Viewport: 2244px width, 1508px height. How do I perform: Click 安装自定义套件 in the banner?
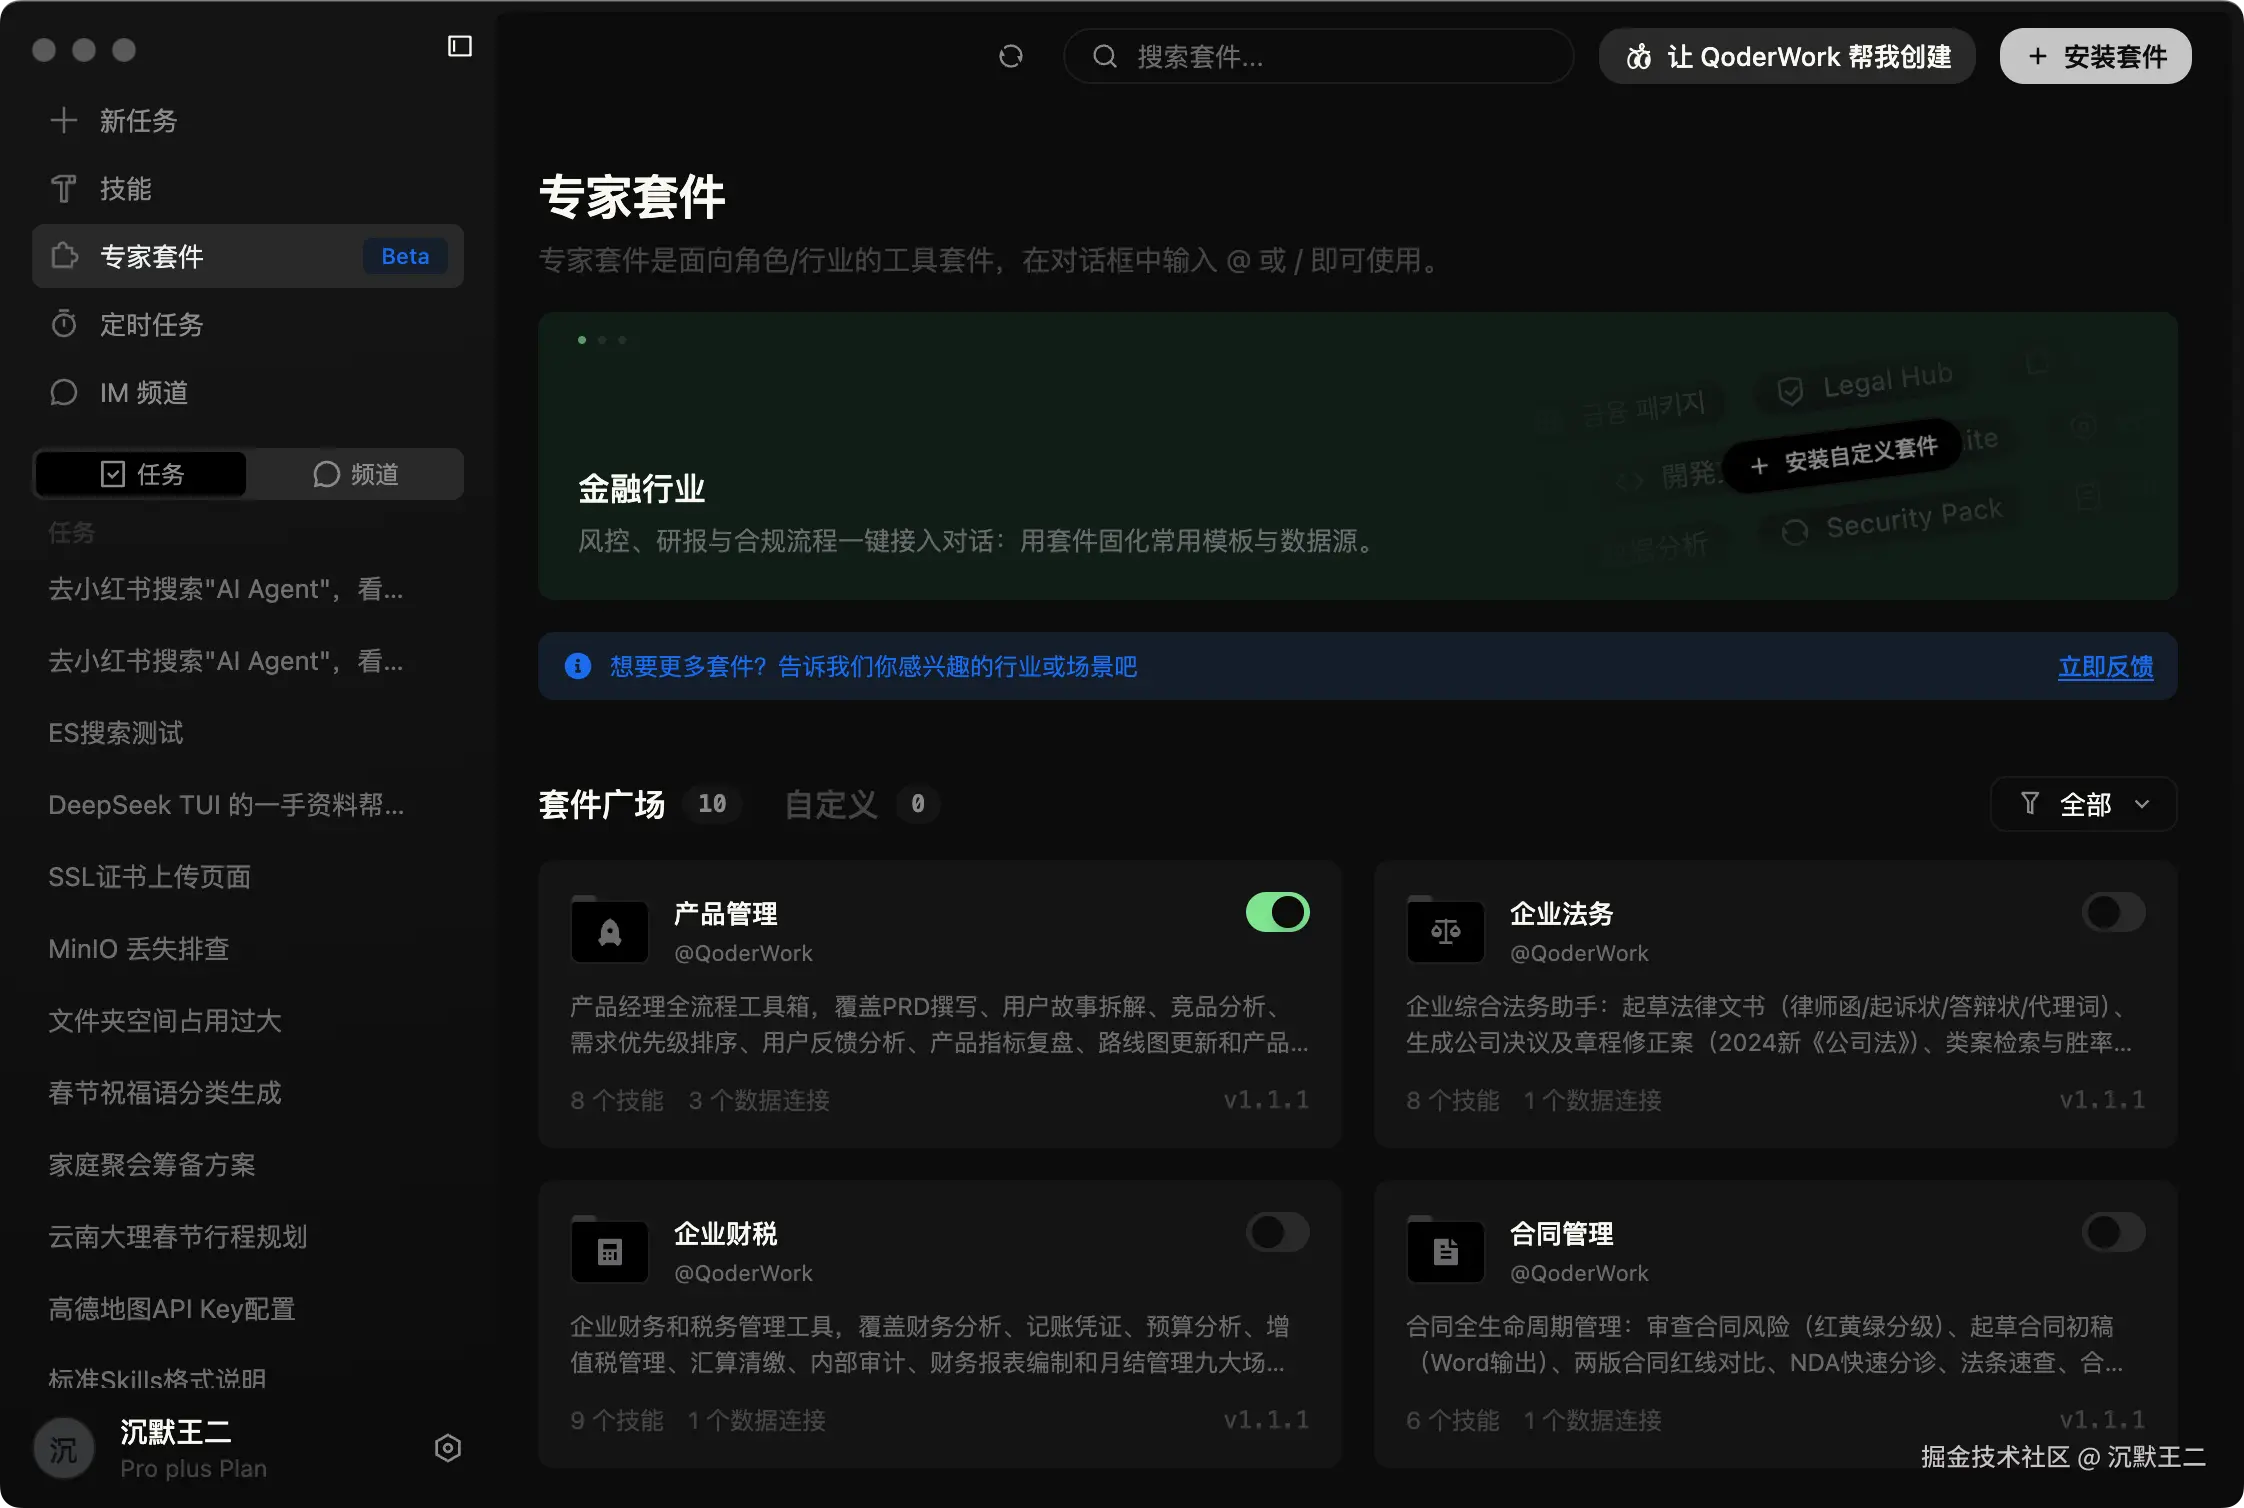[1843, 455]
